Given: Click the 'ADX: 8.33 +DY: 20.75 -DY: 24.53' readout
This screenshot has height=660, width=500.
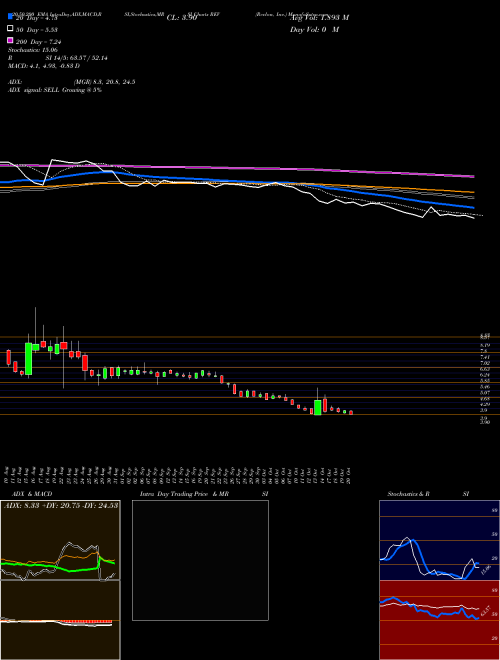Looking at the screenshot, I should pyautogui.click(x=61, y=506).
